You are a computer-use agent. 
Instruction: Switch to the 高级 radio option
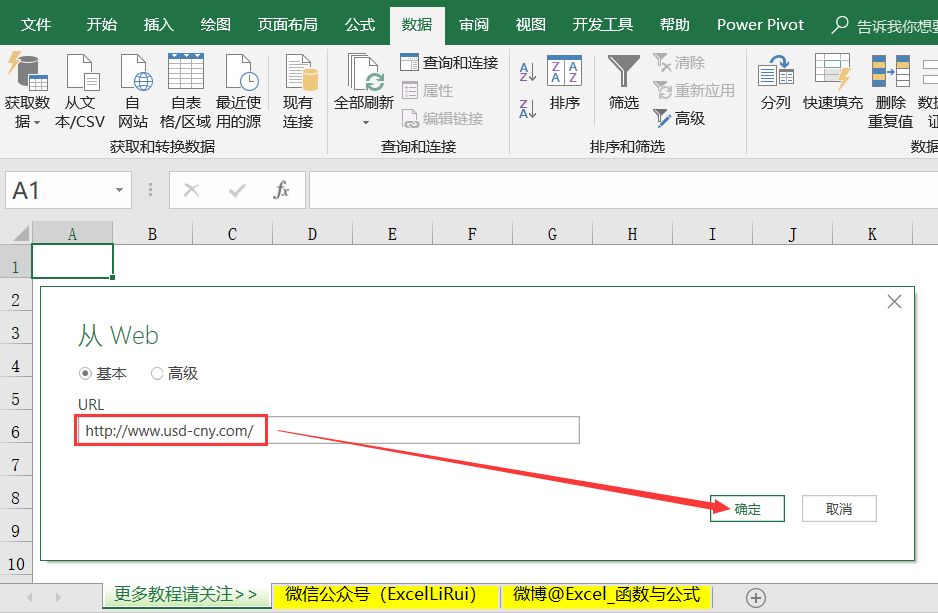coord(155,373)
